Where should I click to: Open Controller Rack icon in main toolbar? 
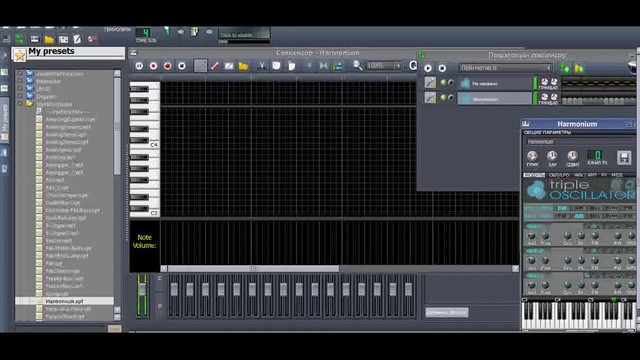point(92,39)
